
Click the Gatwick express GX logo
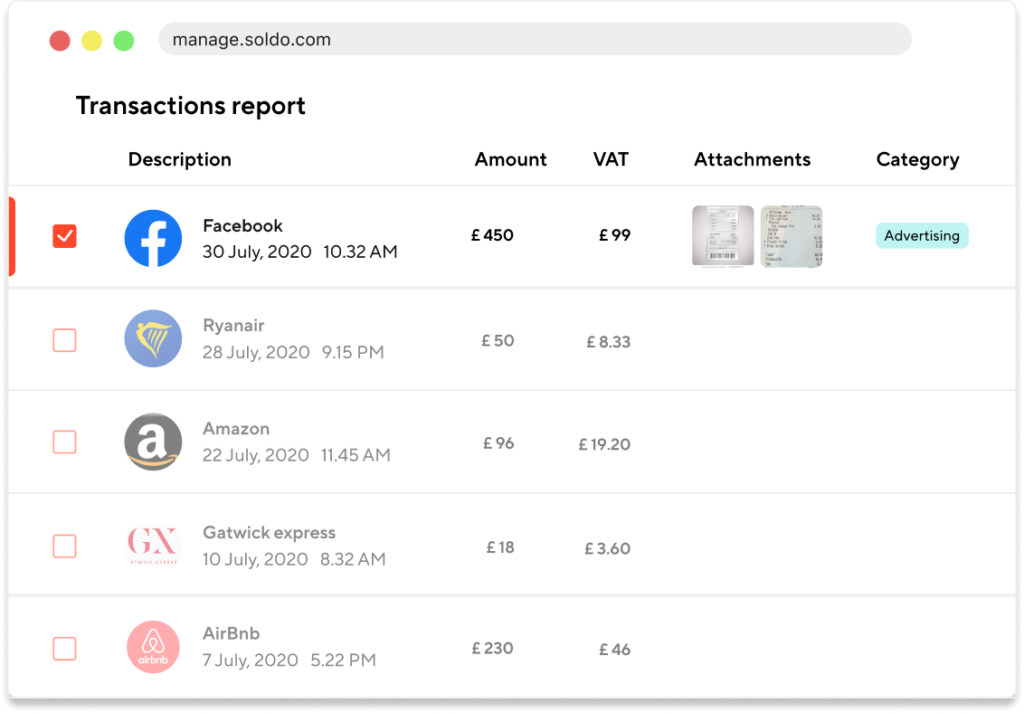coord(153,545)
